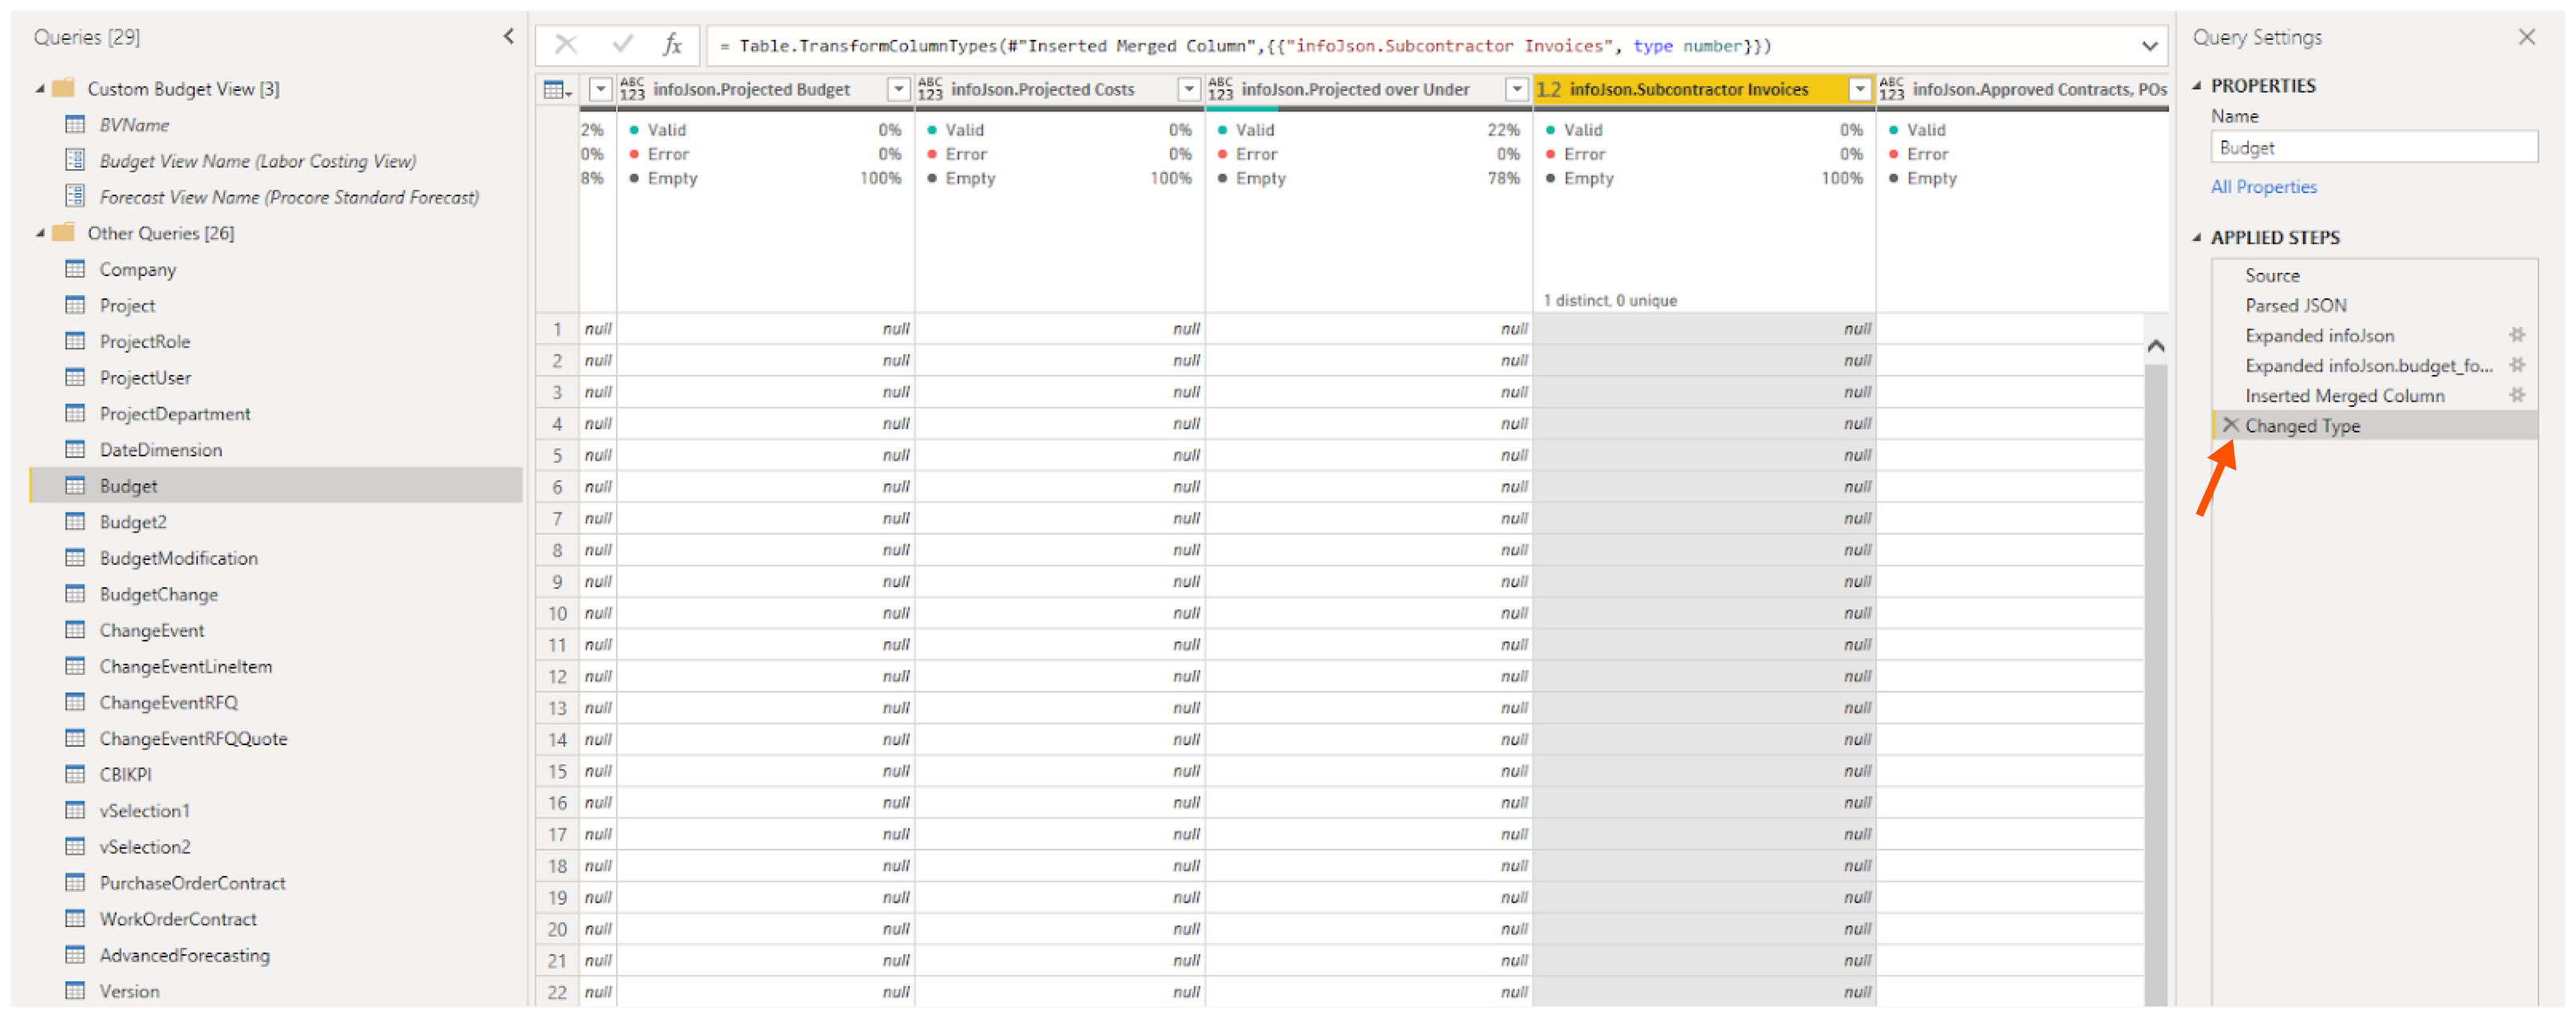Open the ChangeEvent query
The width and height of the screenshot is (2576, 1018).
[x=151, y=630]
